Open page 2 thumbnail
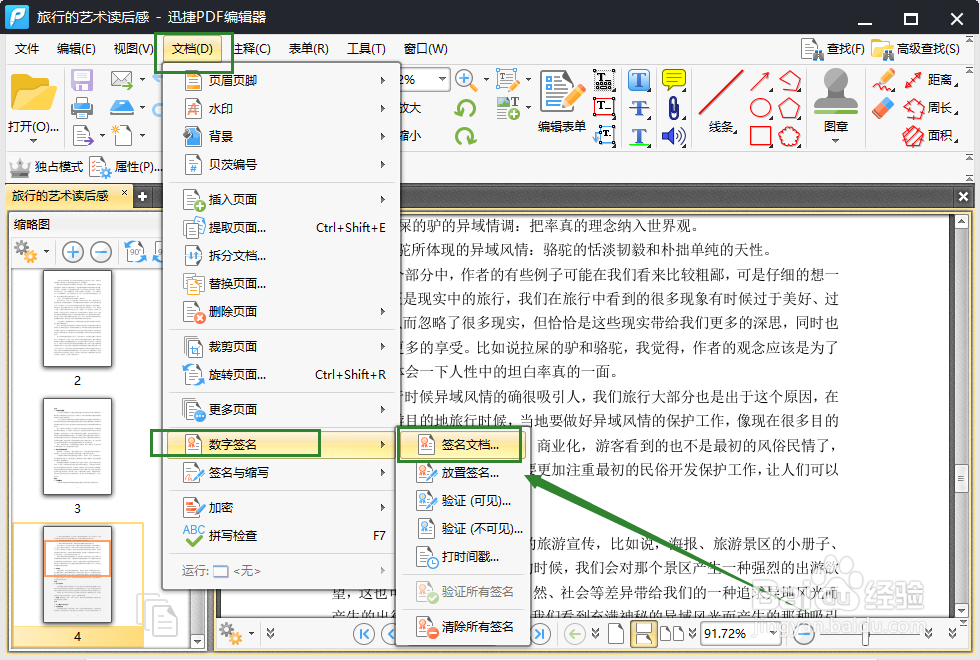980x660 pixels. pos(78,318)
